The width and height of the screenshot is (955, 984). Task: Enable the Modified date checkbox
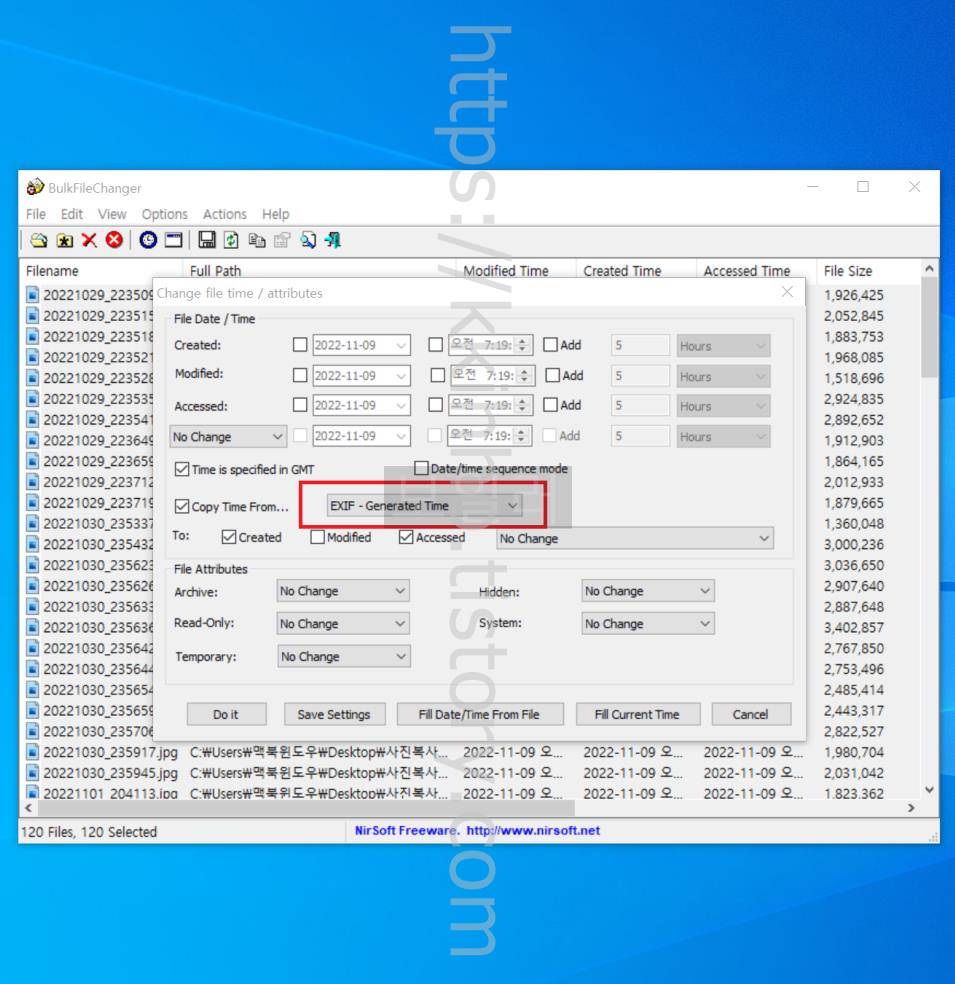click(x=300, y=375)
